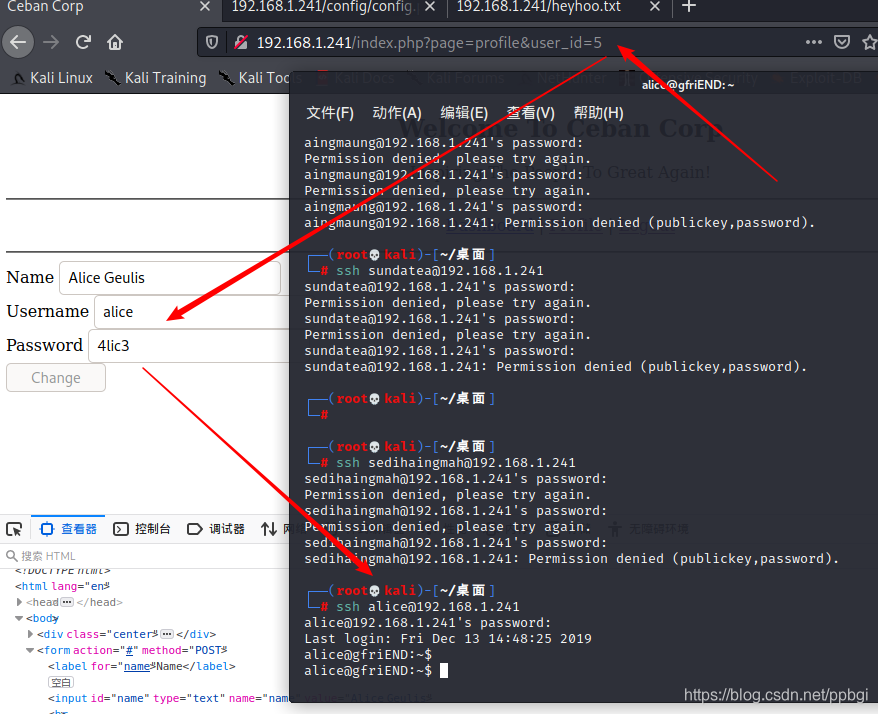Open the terminal 帮助(H) menu
Image resolution: width=878 pixels, height=714 pixels.
point(599,113)
